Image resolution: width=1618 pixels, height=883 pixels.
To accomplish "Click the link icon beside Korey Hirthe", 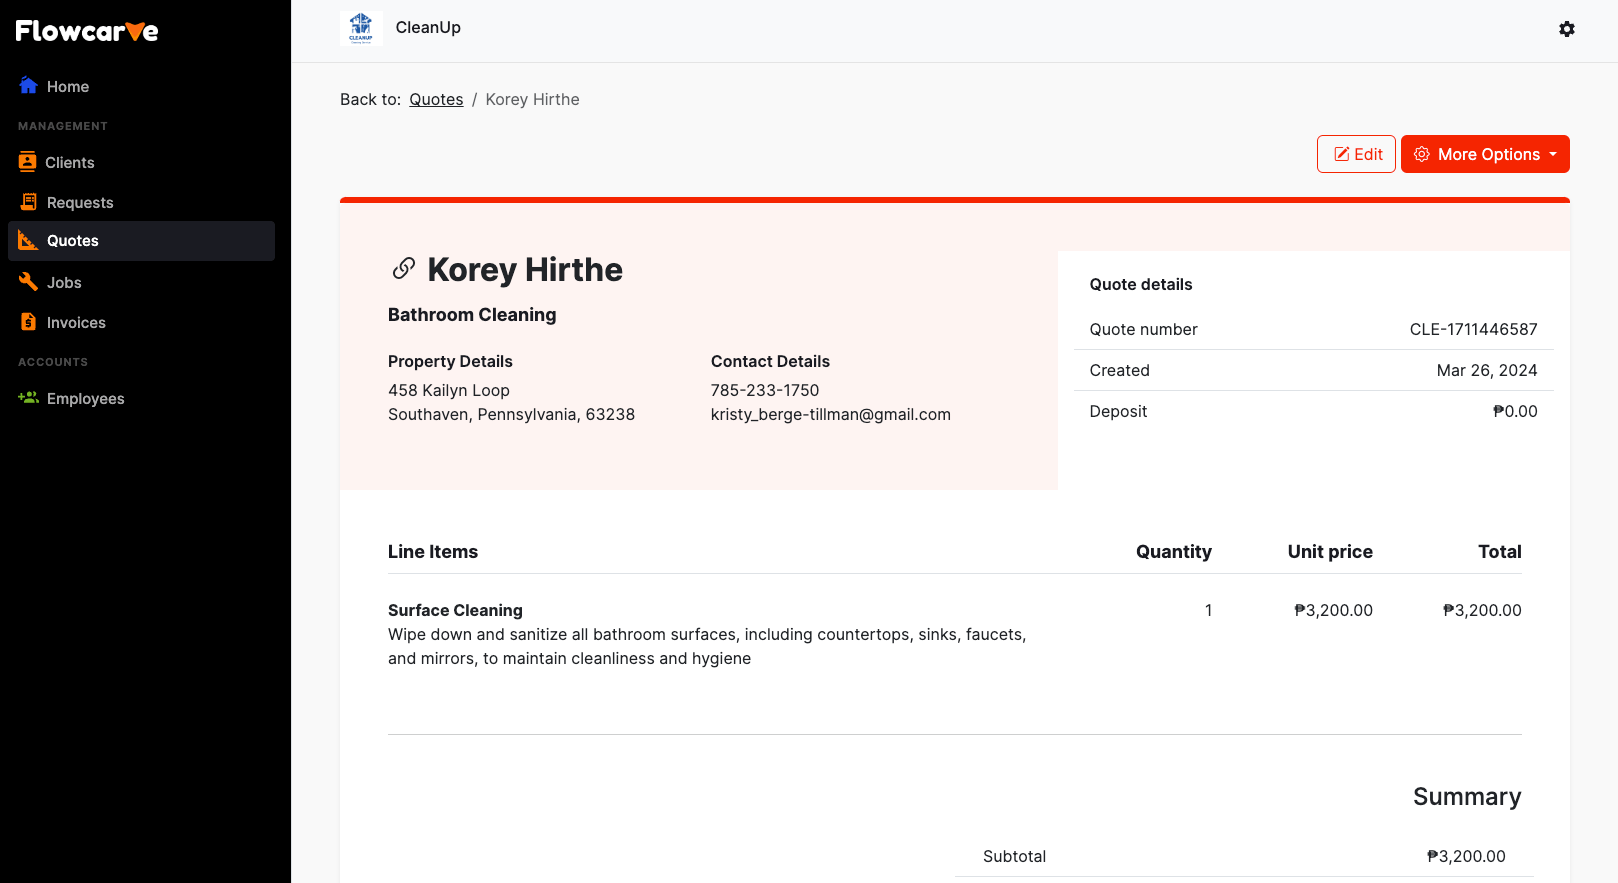I will (403, 268).
